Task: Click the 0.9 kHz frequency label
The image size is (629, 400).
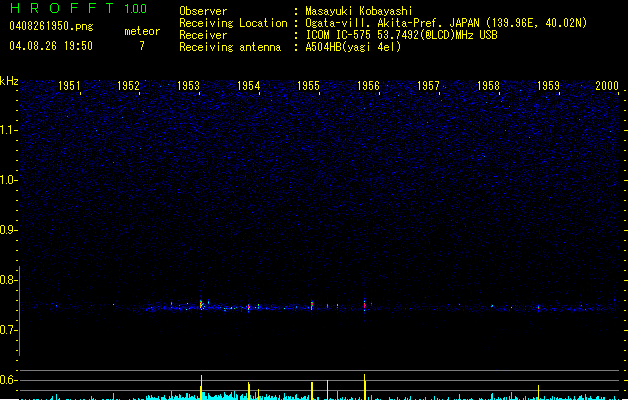Action: pos(9,230)
